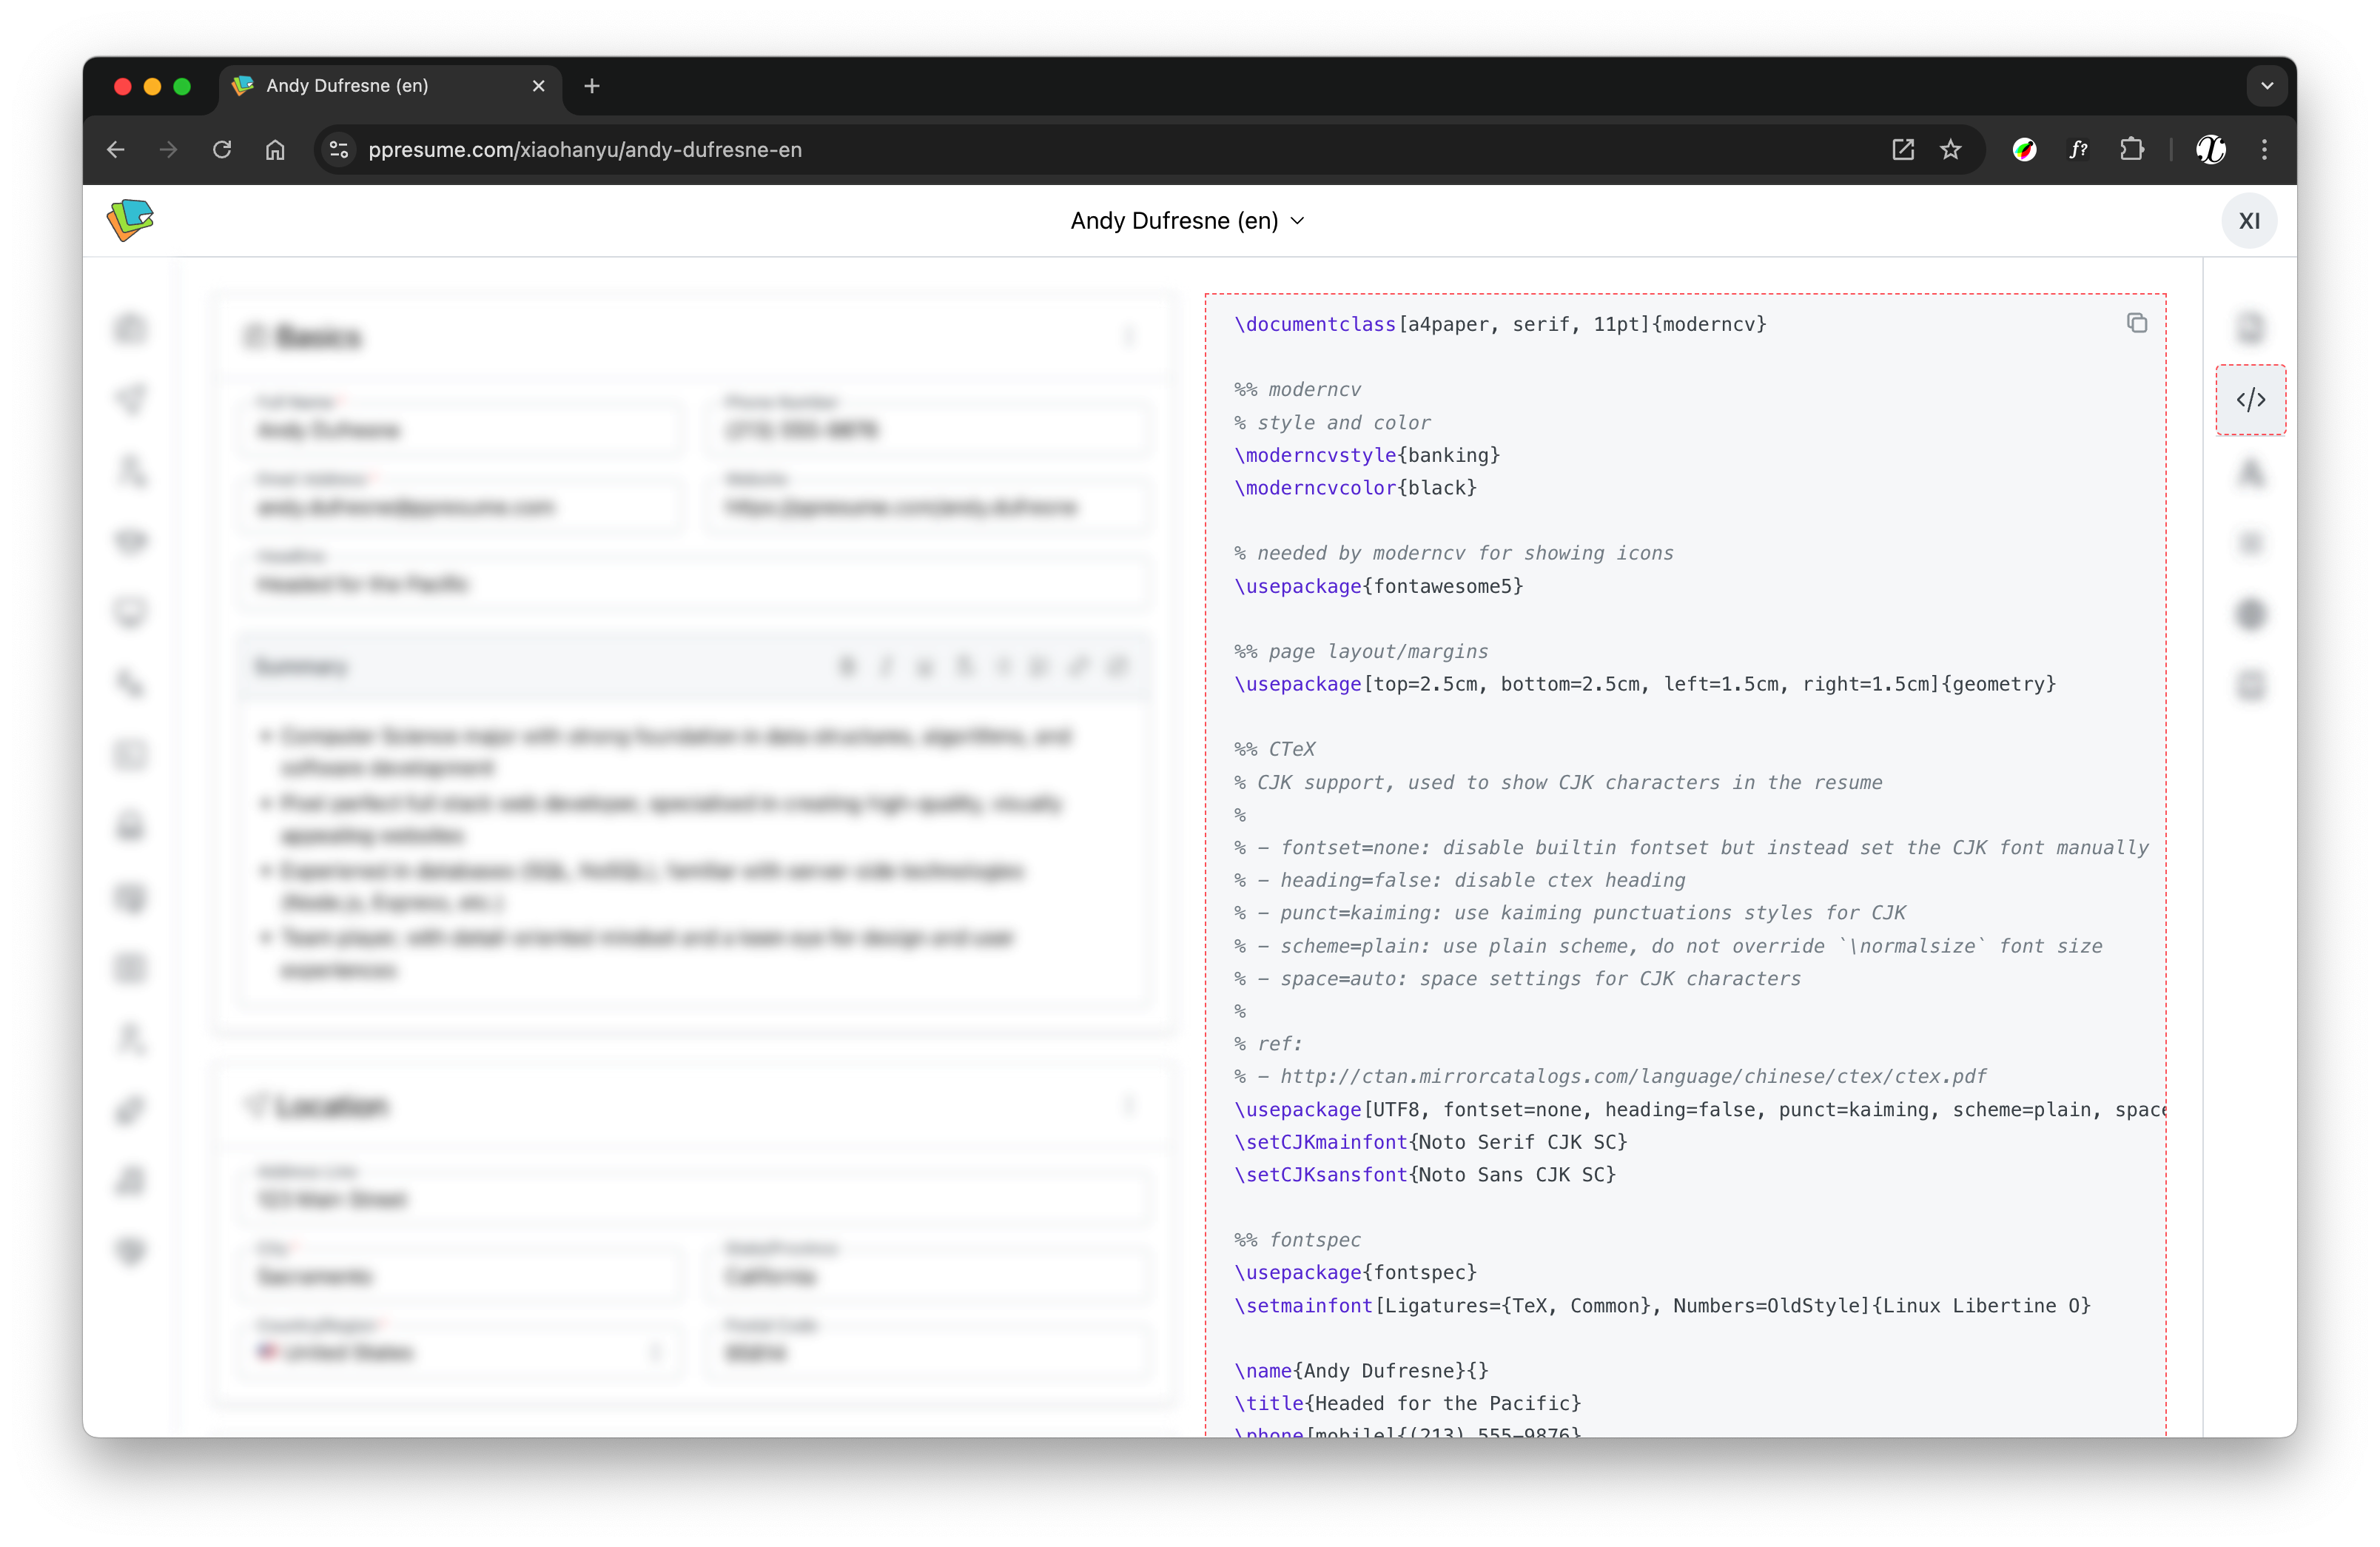This screenshot has height=1547, width=2380.
Task: Click the ppresume.com address bar URL
Action: point(585,150)
